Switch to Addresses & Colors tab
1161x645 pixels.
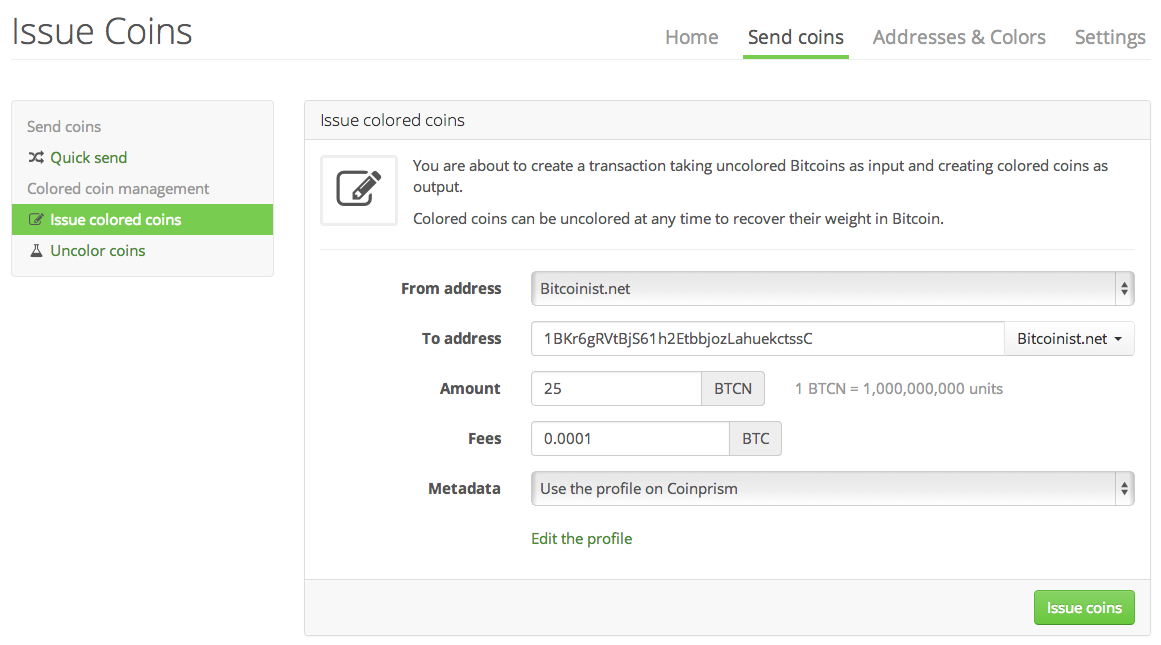(959, 37)
